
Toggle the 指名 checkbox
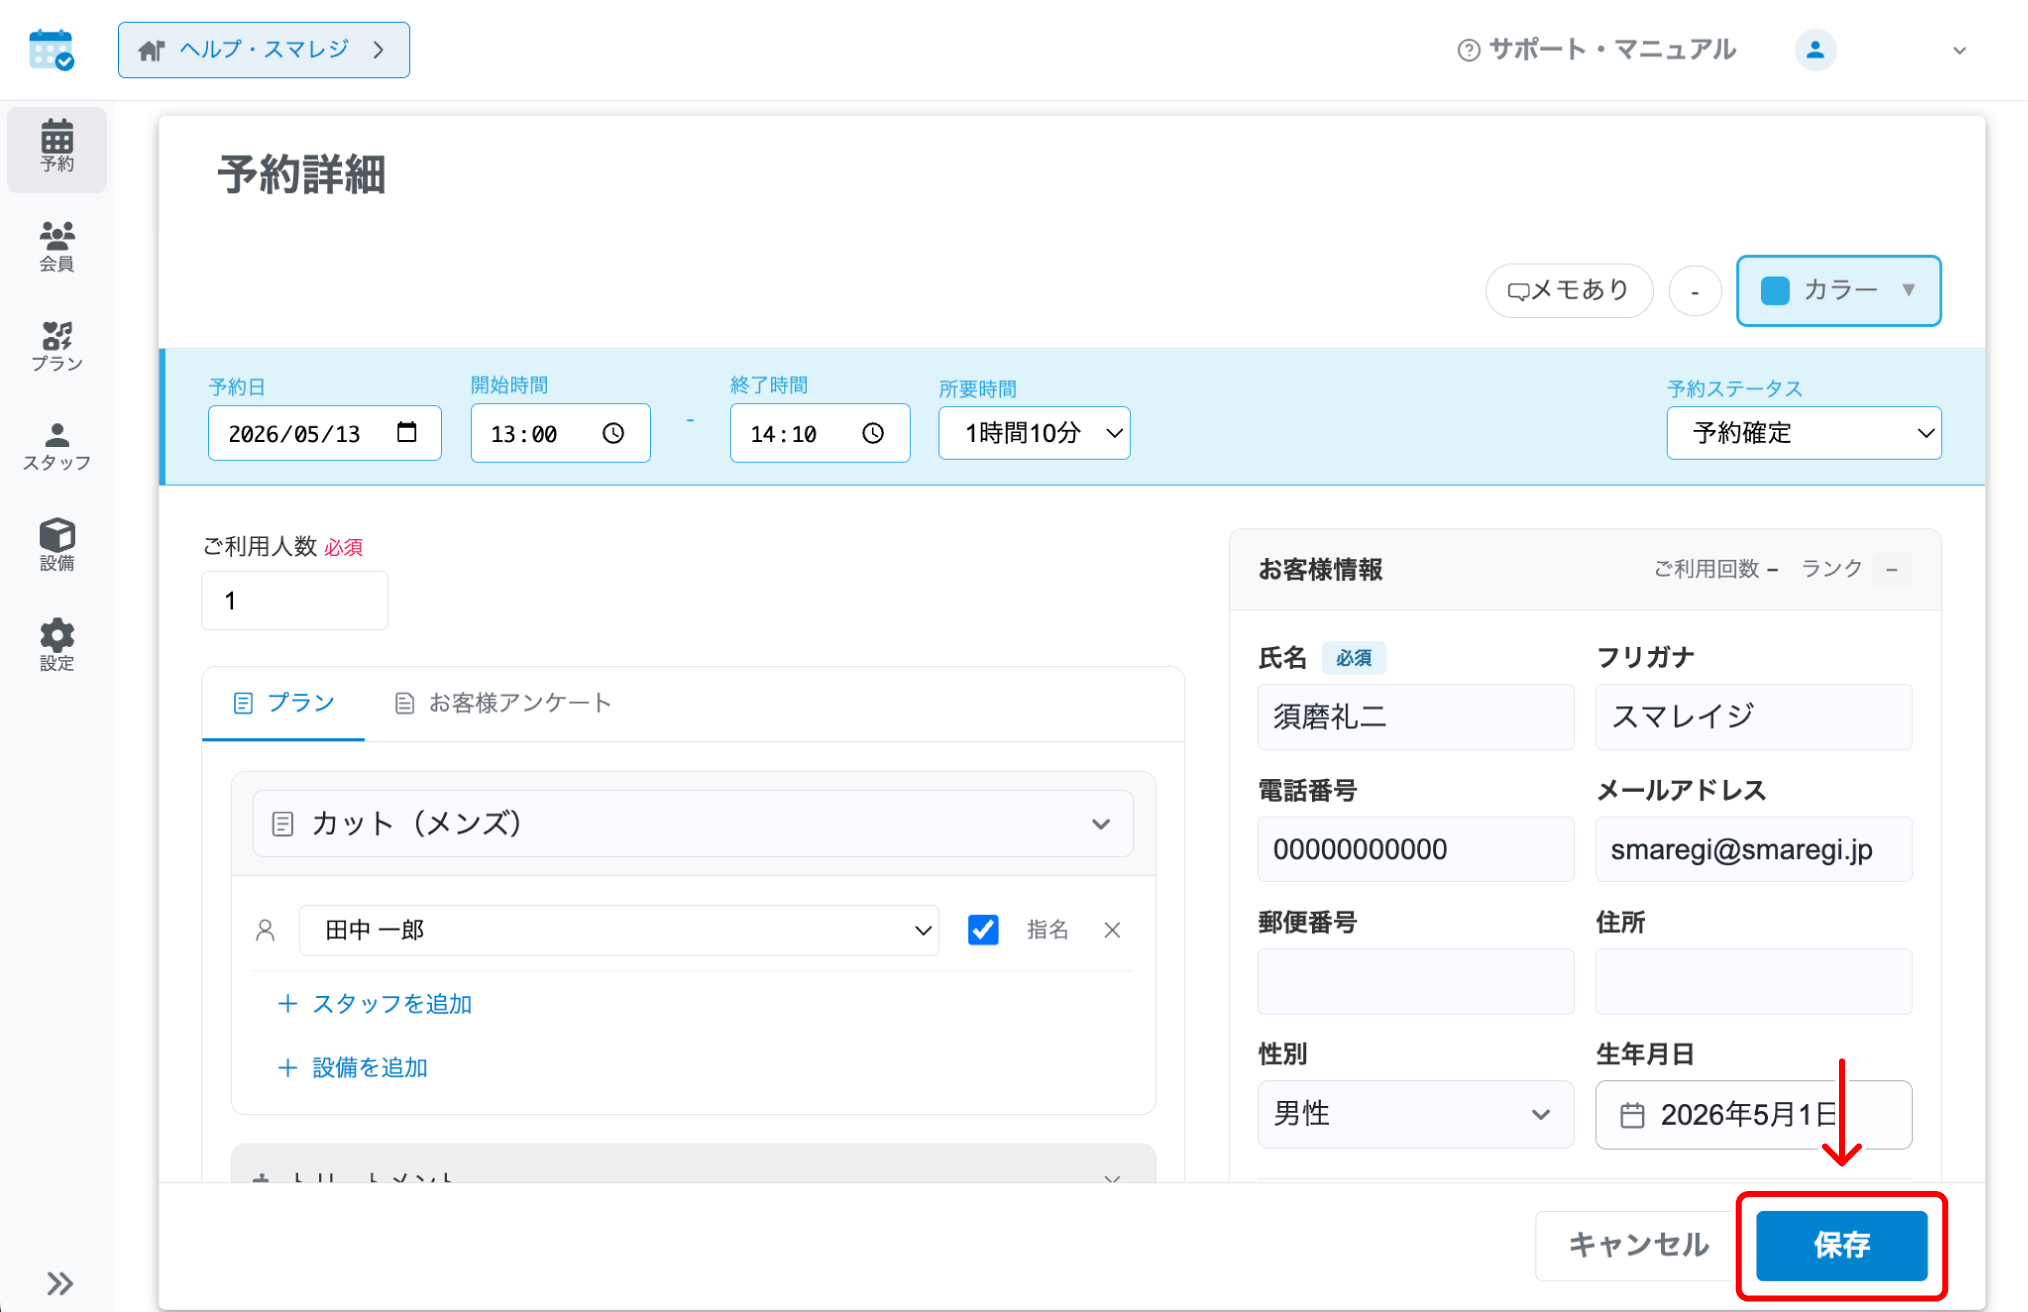pos(983,930)
